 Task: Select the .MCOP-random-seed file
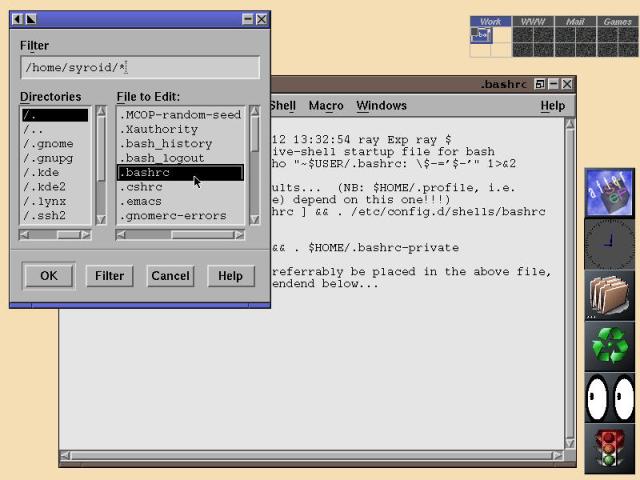tap(180, 115)
